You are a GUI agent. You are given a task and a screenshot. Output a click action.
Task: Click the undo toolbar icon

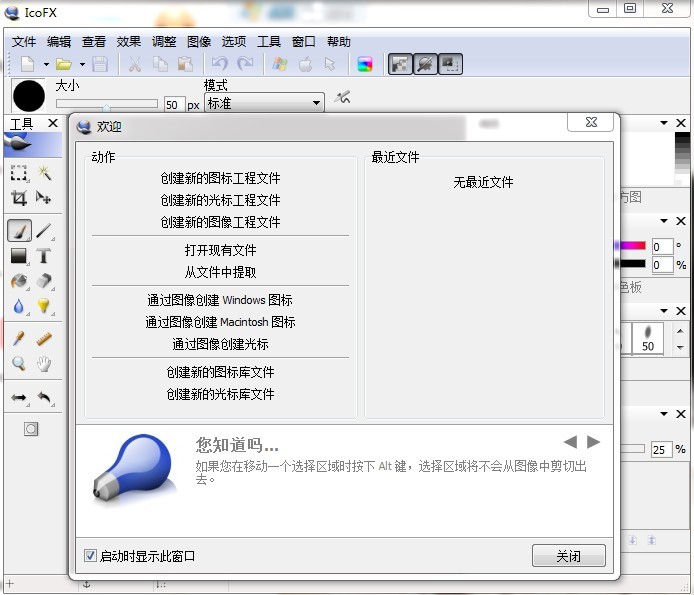pos(220,64)
